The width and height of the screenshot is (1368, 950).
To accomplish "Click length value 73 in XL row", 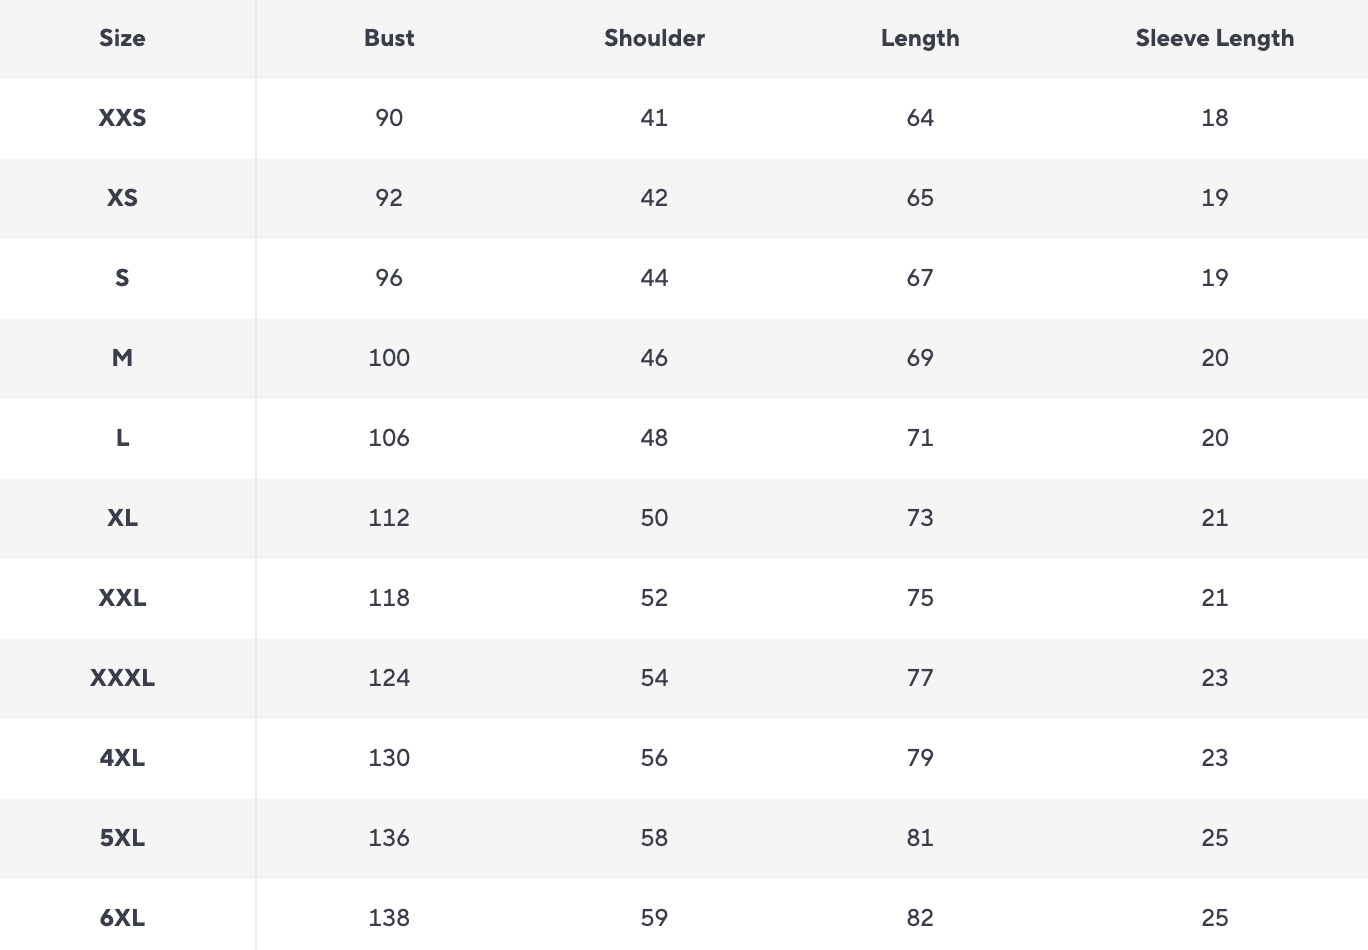I will [920, 518].
